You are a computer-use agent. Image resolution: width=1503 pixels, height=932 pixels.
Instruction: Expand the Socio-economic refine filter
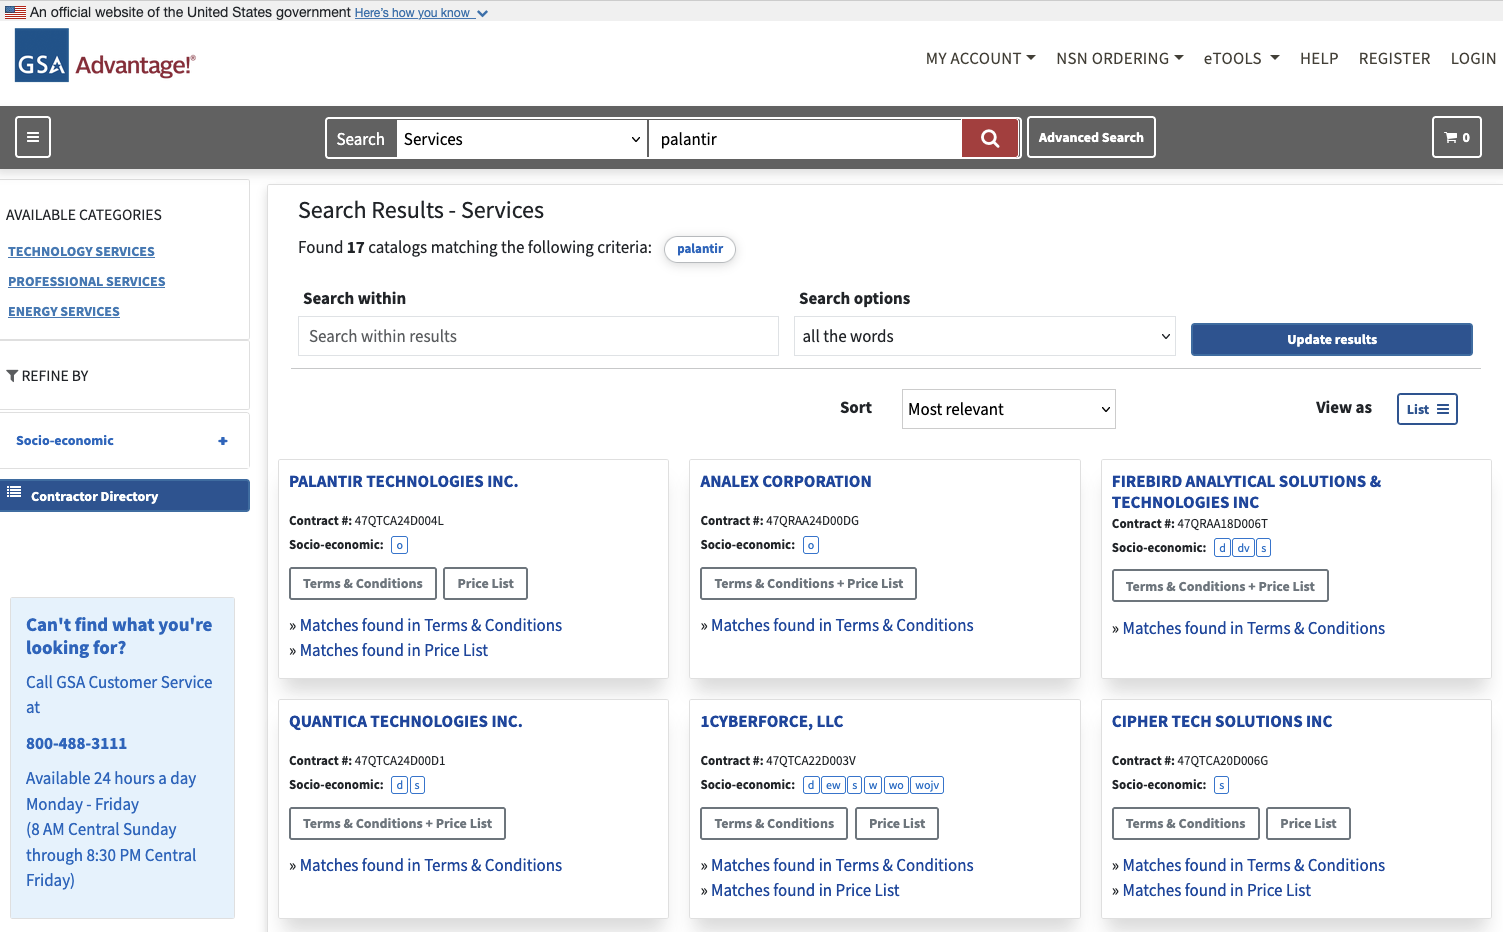tap(222, 440)
